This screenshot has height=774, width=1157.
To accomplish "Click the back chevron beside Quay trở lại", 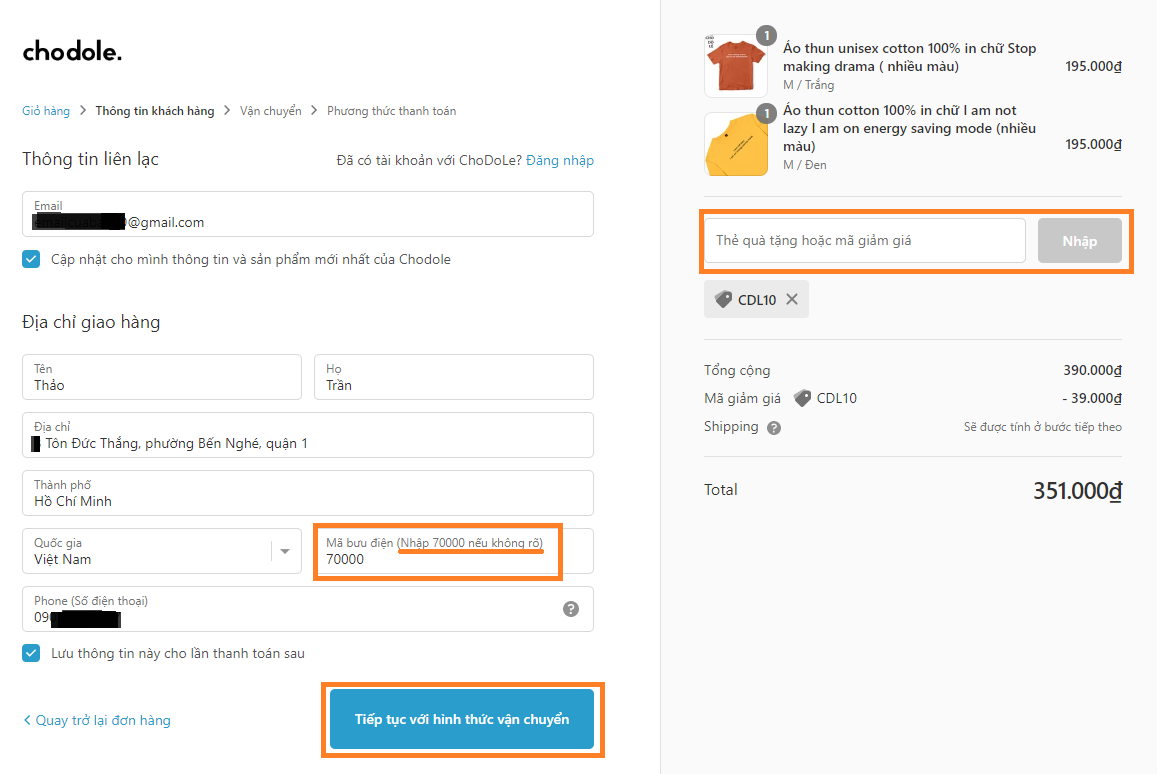I will click(27, 720).
